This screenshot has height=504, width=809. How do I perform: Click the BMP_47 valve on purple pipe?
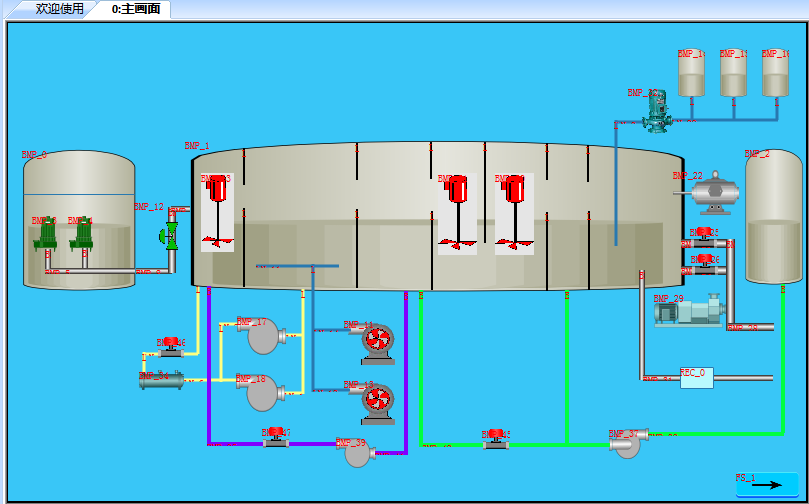tap(277, 439)
